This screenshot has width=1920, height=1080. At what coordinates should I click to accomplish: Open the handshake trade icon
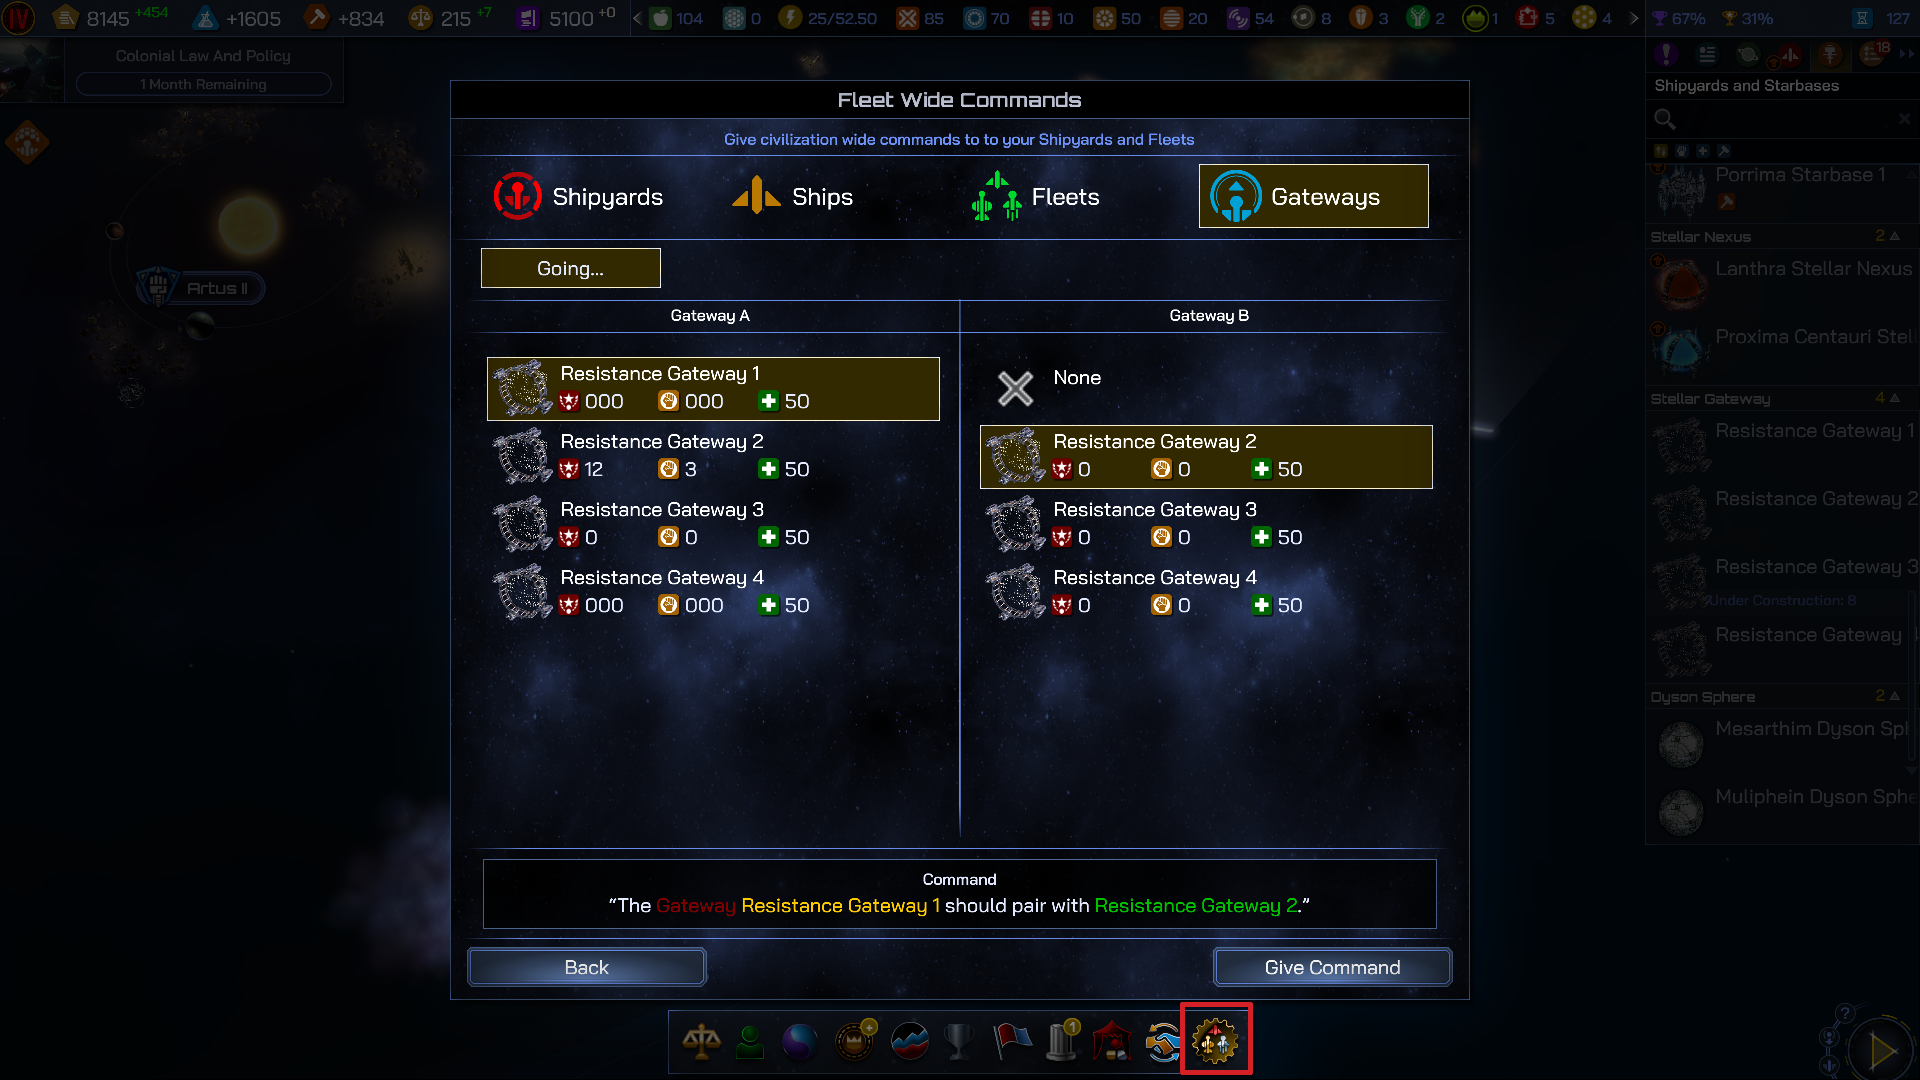(x=1162, y=1043)
